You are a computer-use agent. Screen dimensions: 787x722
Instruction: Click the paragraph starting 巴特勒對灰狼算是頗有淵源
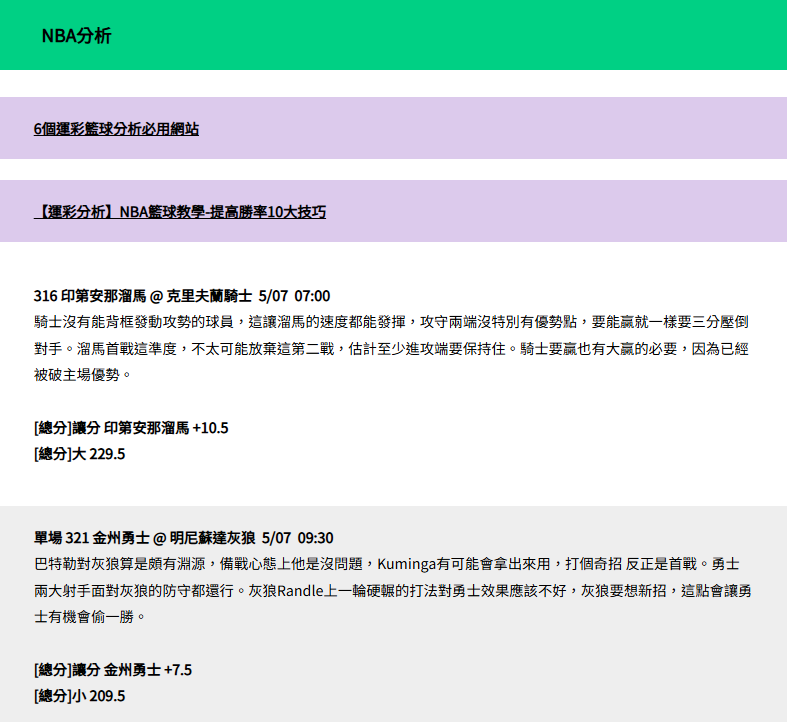[x=392, y=590]
